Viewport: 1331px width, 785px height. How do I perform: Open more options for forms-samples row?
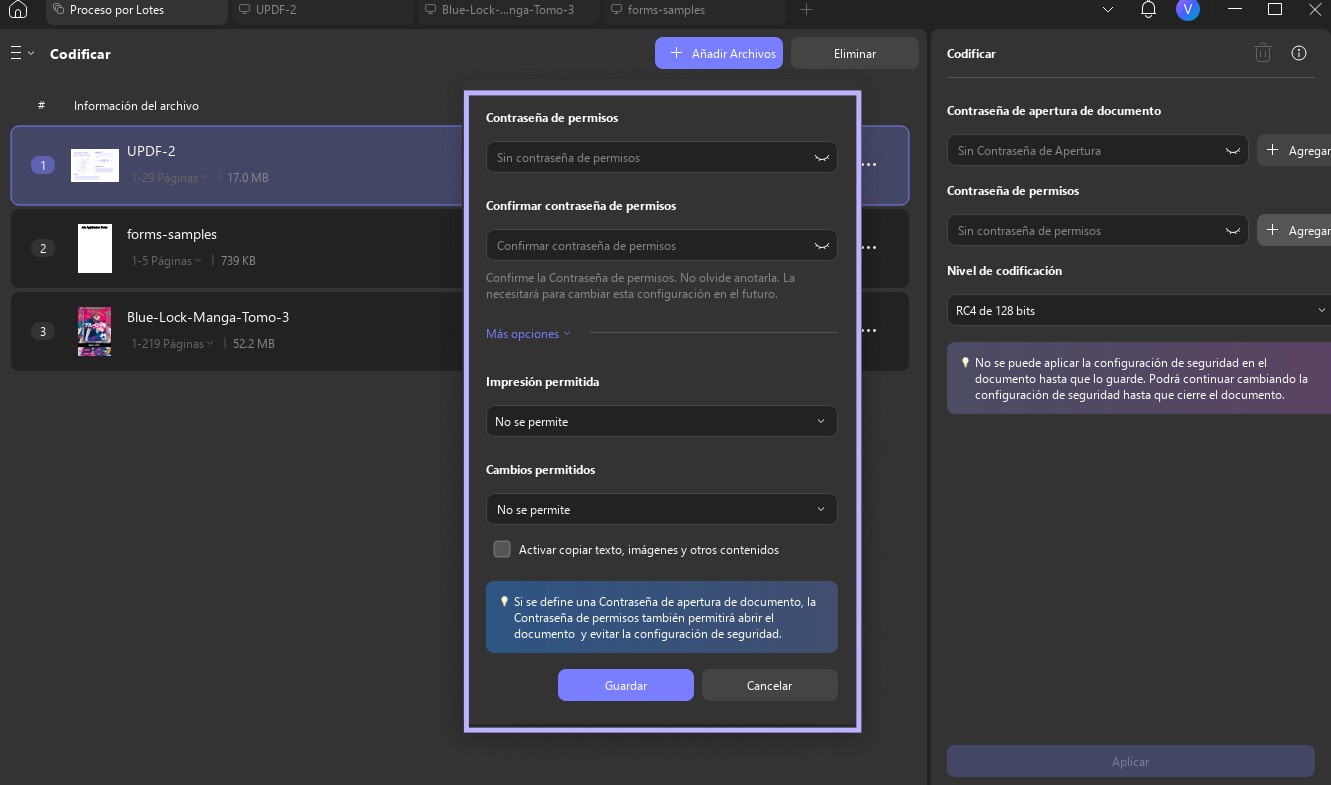pyautogui.click(x=869, y=247)
